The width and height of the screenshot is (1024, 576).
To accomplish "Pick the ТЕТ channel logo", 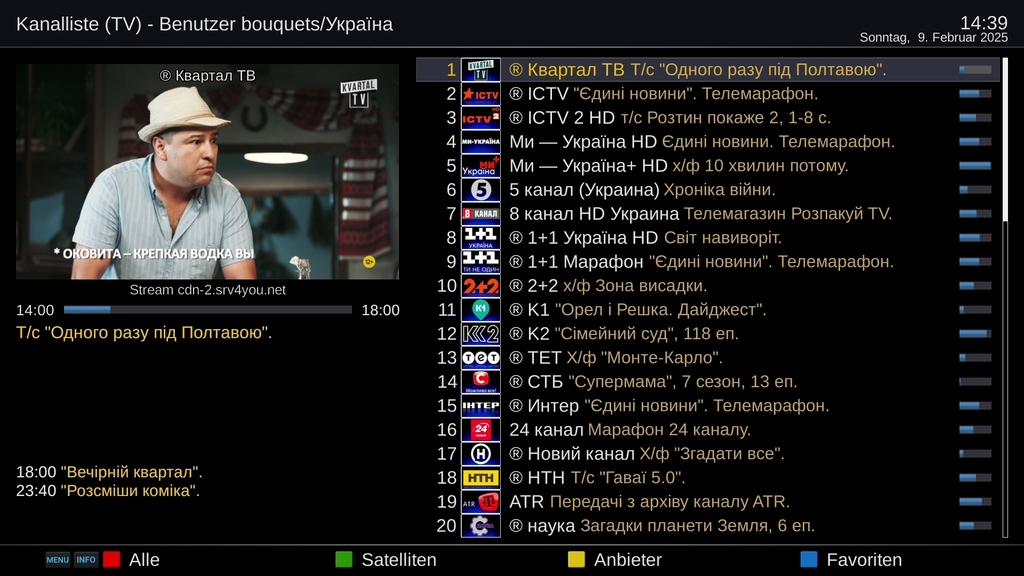I will coord(481,358).
